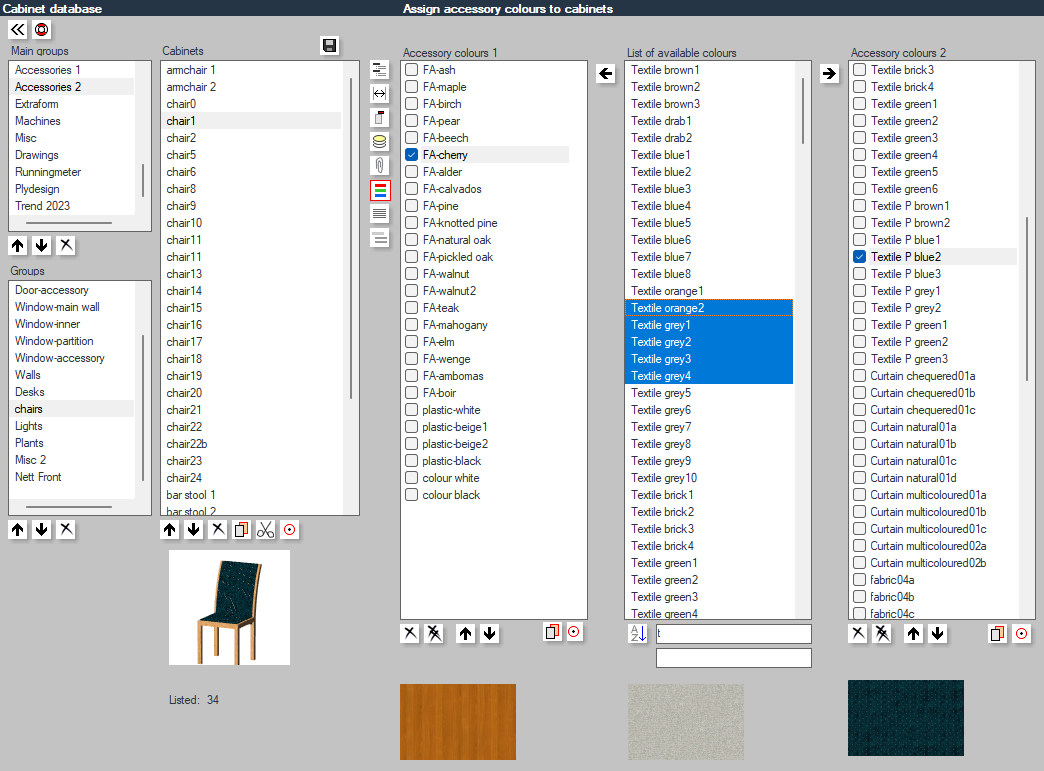Click the black horizontal lines icon
Viewport: 1044px width, 771px height.
click(x=380, y=214)
